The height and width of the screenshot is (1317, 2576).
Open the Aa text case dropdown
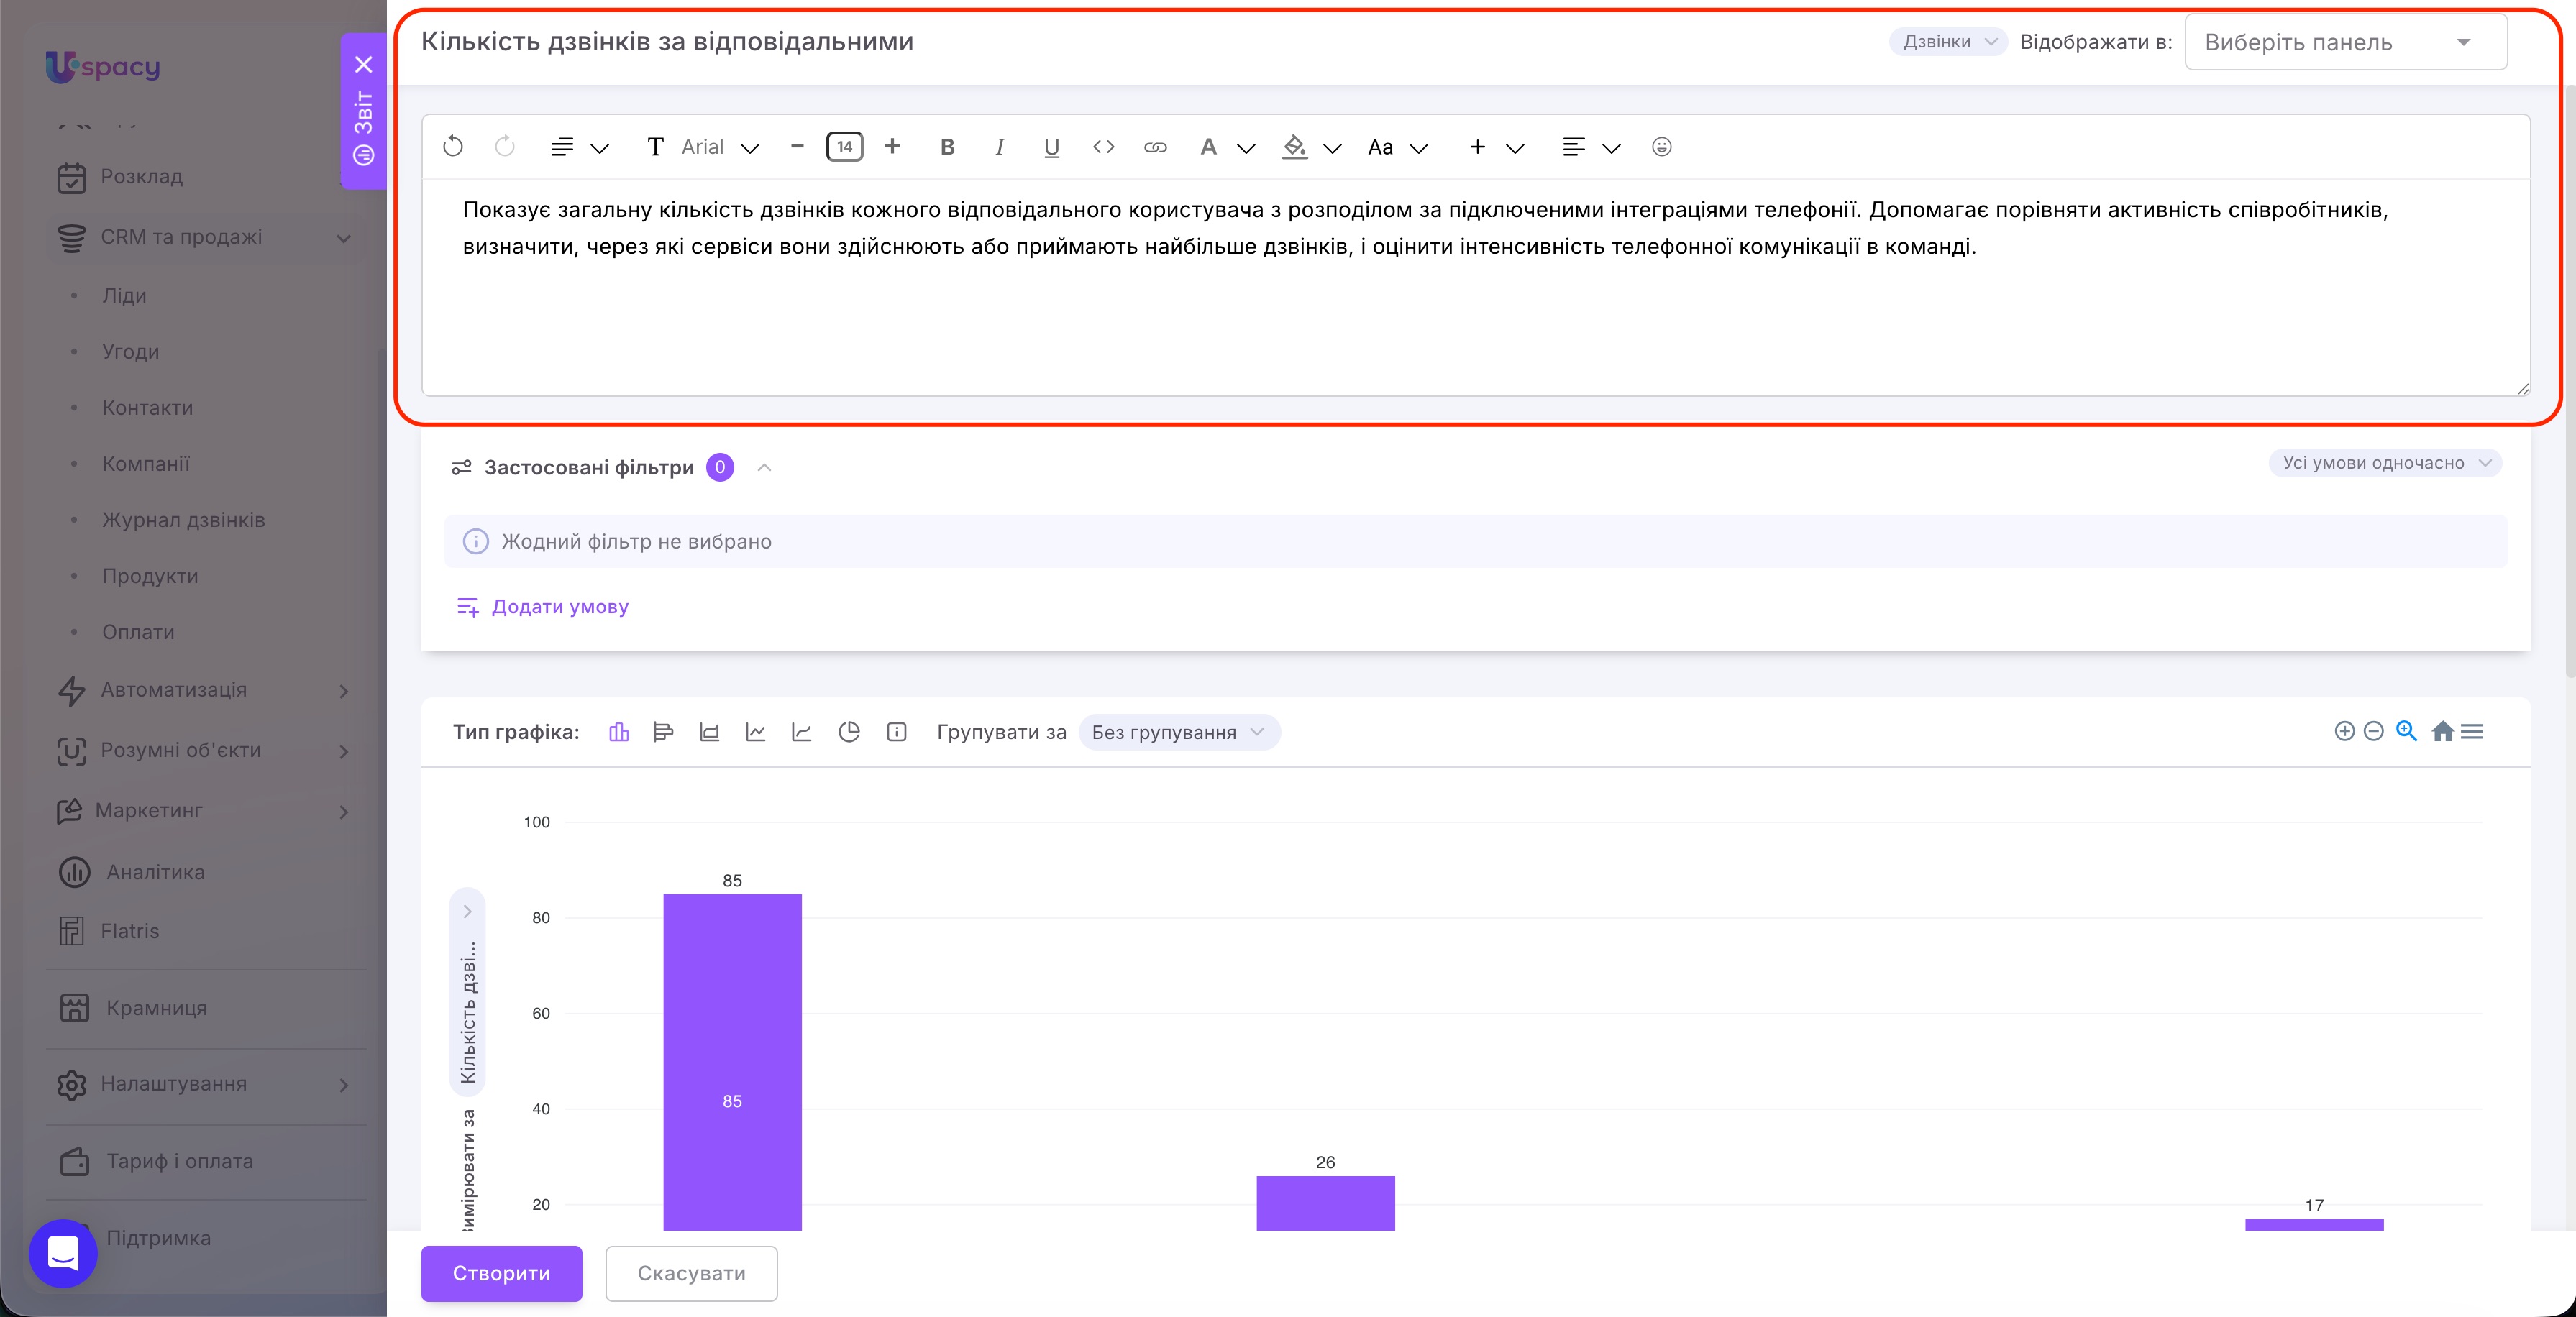pyautogui.click(x=1398, y=147)
